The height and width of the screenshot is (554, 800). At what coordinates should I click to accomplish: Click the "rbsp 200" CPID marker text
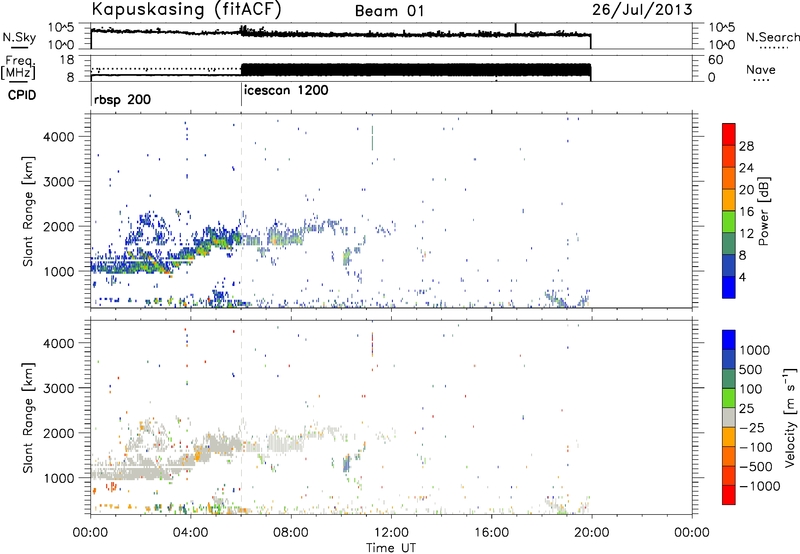122,99
